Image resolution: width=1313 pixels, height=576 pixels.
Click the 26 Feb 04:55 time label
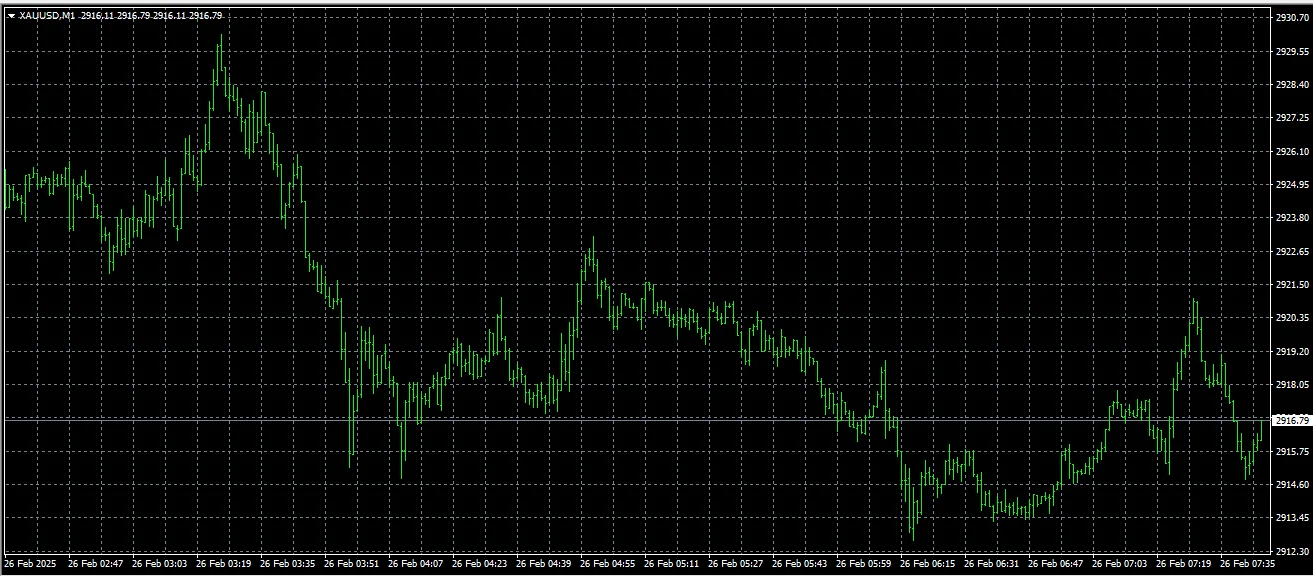pyautogui.click(x=607, y=564)
